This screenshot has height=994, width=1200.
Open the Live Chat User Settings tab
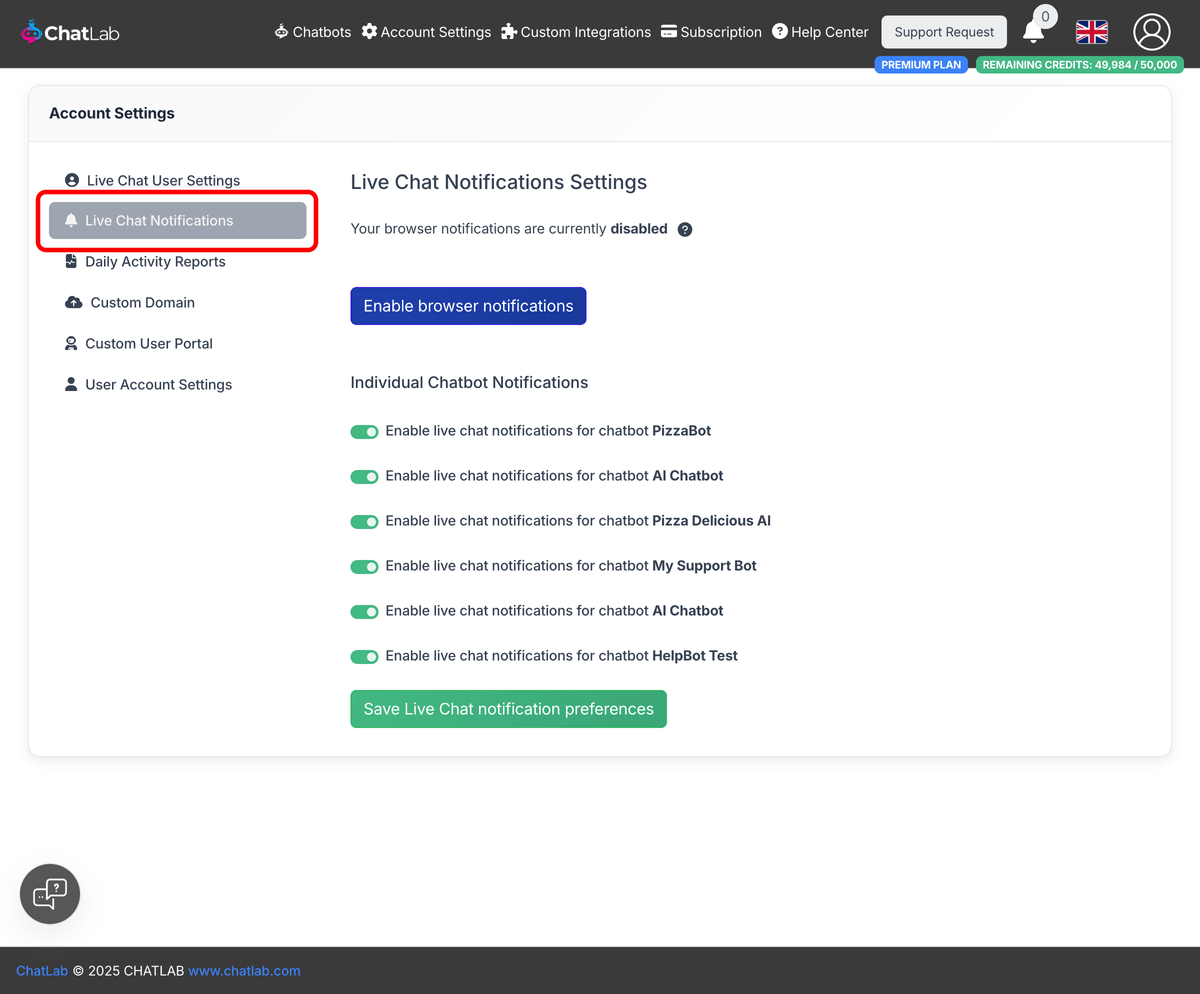coord(162,180)
